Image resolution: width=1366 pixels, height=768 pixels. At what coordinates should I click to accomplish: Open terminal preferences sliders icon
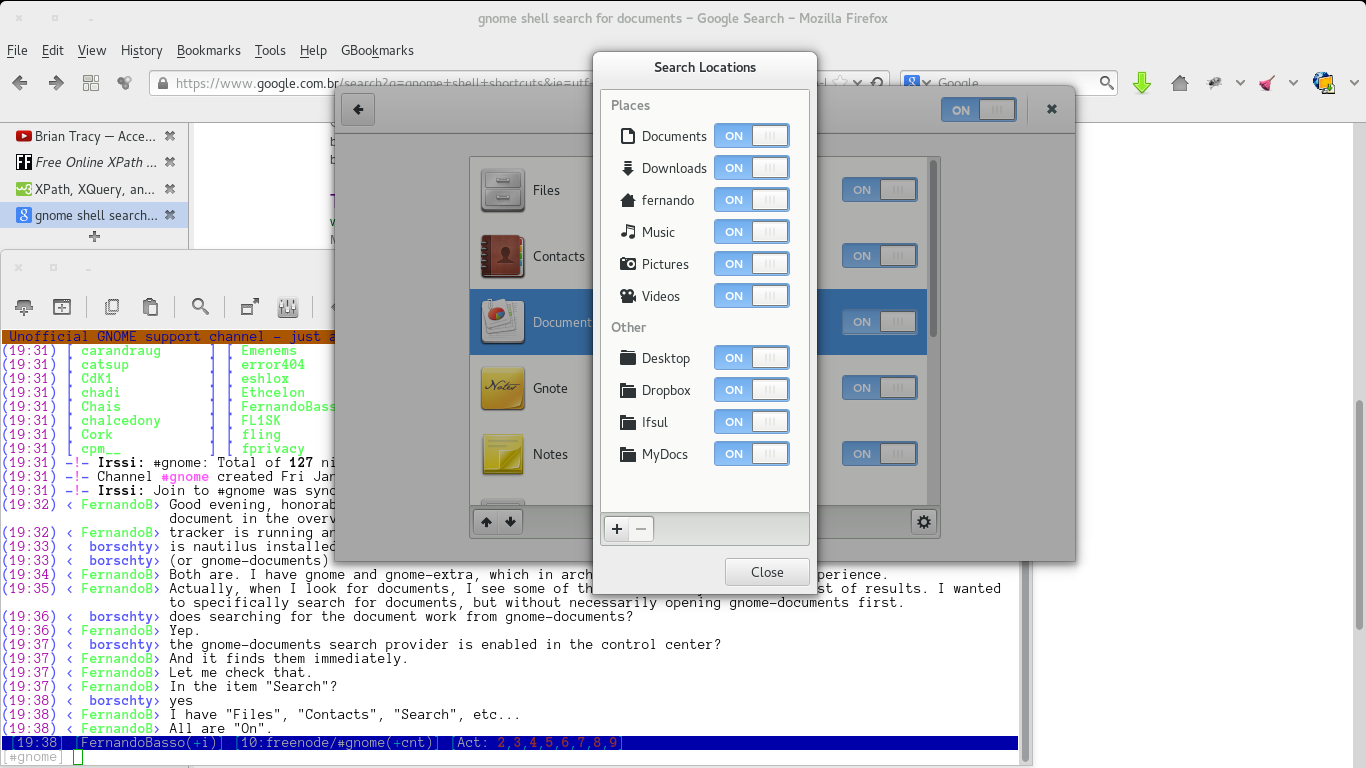[288, 307]
